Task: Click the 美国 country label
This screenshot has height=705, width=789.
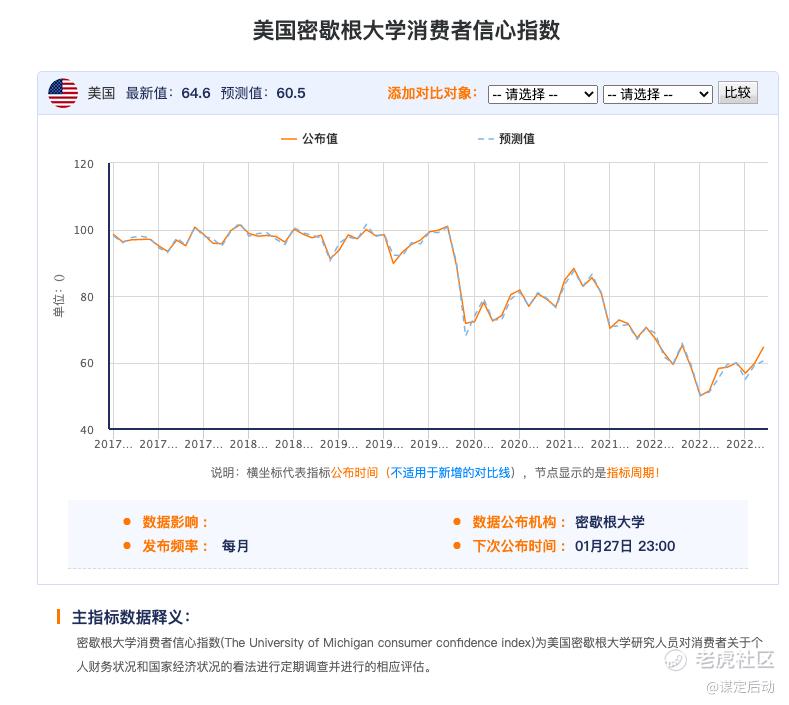Action: [x=101, y=93]
